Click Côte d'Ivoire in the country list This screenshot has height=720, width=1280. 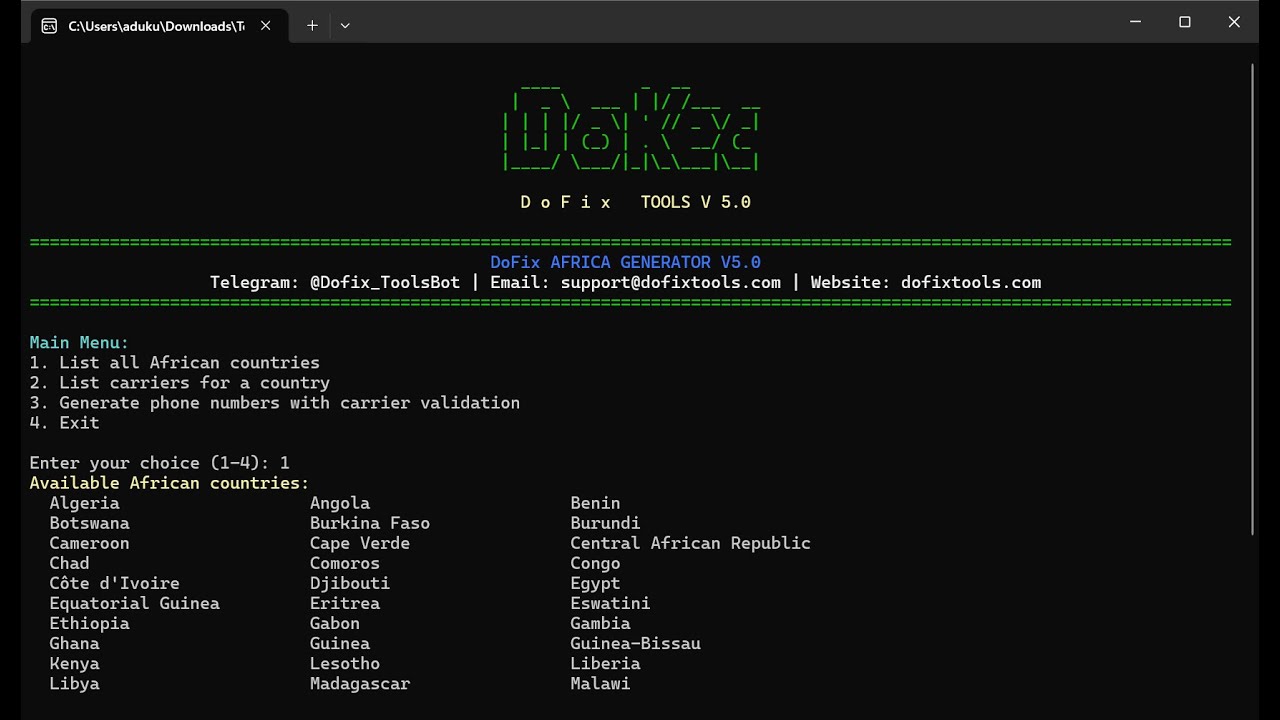[114, 583]
